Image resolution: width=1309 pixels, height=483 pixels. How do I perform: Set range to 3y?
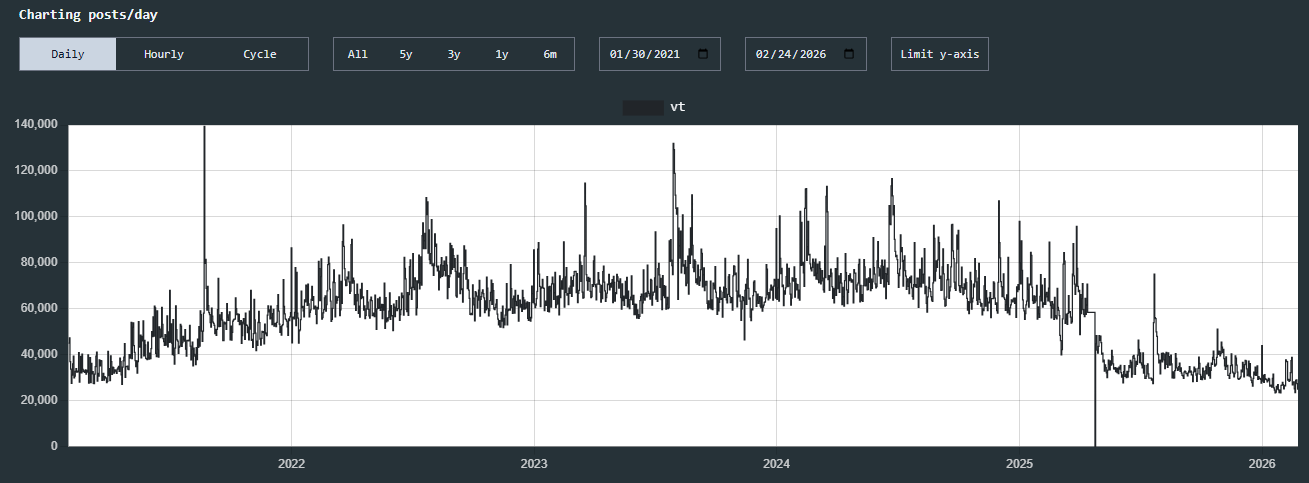[454, 54]
